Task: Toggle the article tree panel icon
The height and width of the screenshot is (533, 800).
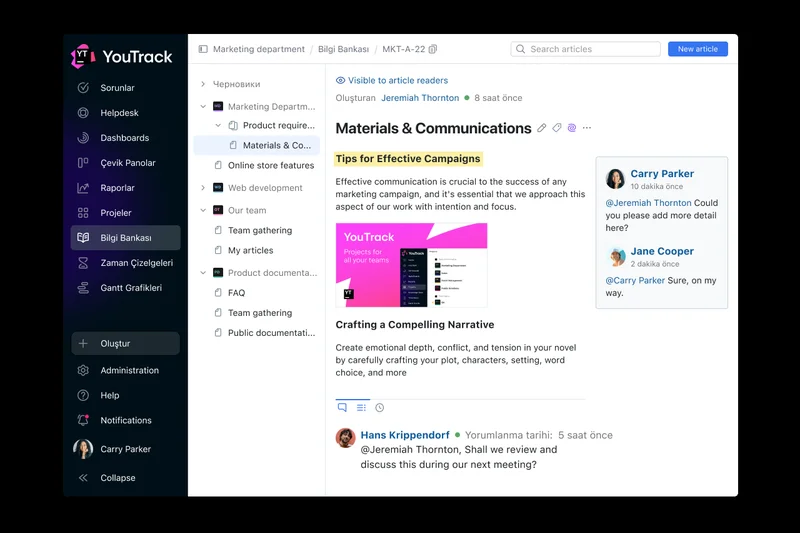Action: [203, 49]
